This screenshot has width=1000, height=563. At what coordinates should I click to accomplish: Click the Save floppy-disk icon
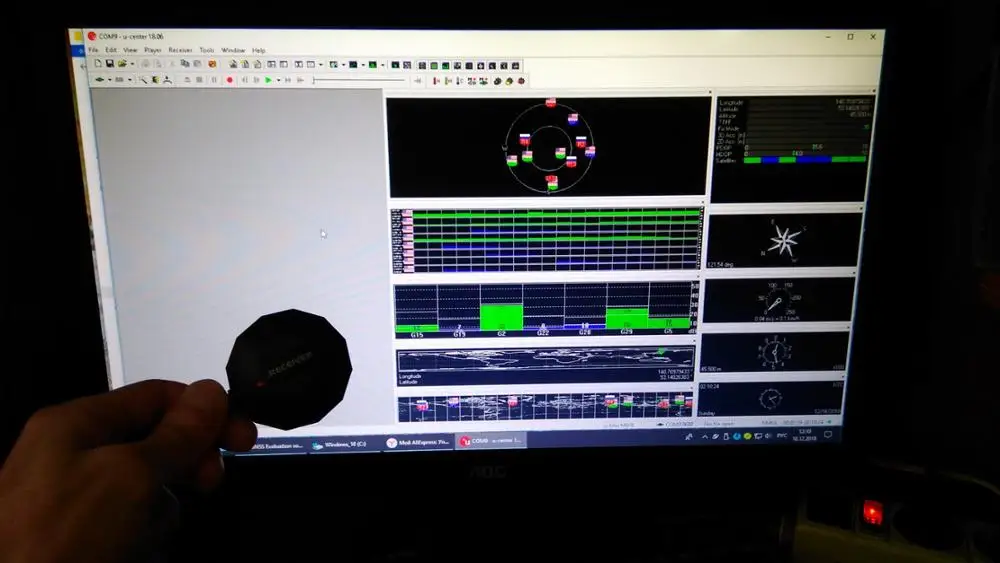110,64
